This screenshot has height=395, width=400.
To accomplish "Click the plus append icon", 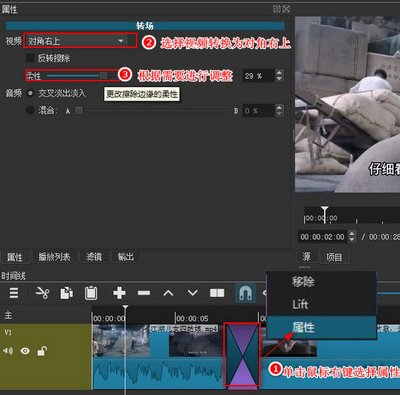I will click(x=119, y=293).
